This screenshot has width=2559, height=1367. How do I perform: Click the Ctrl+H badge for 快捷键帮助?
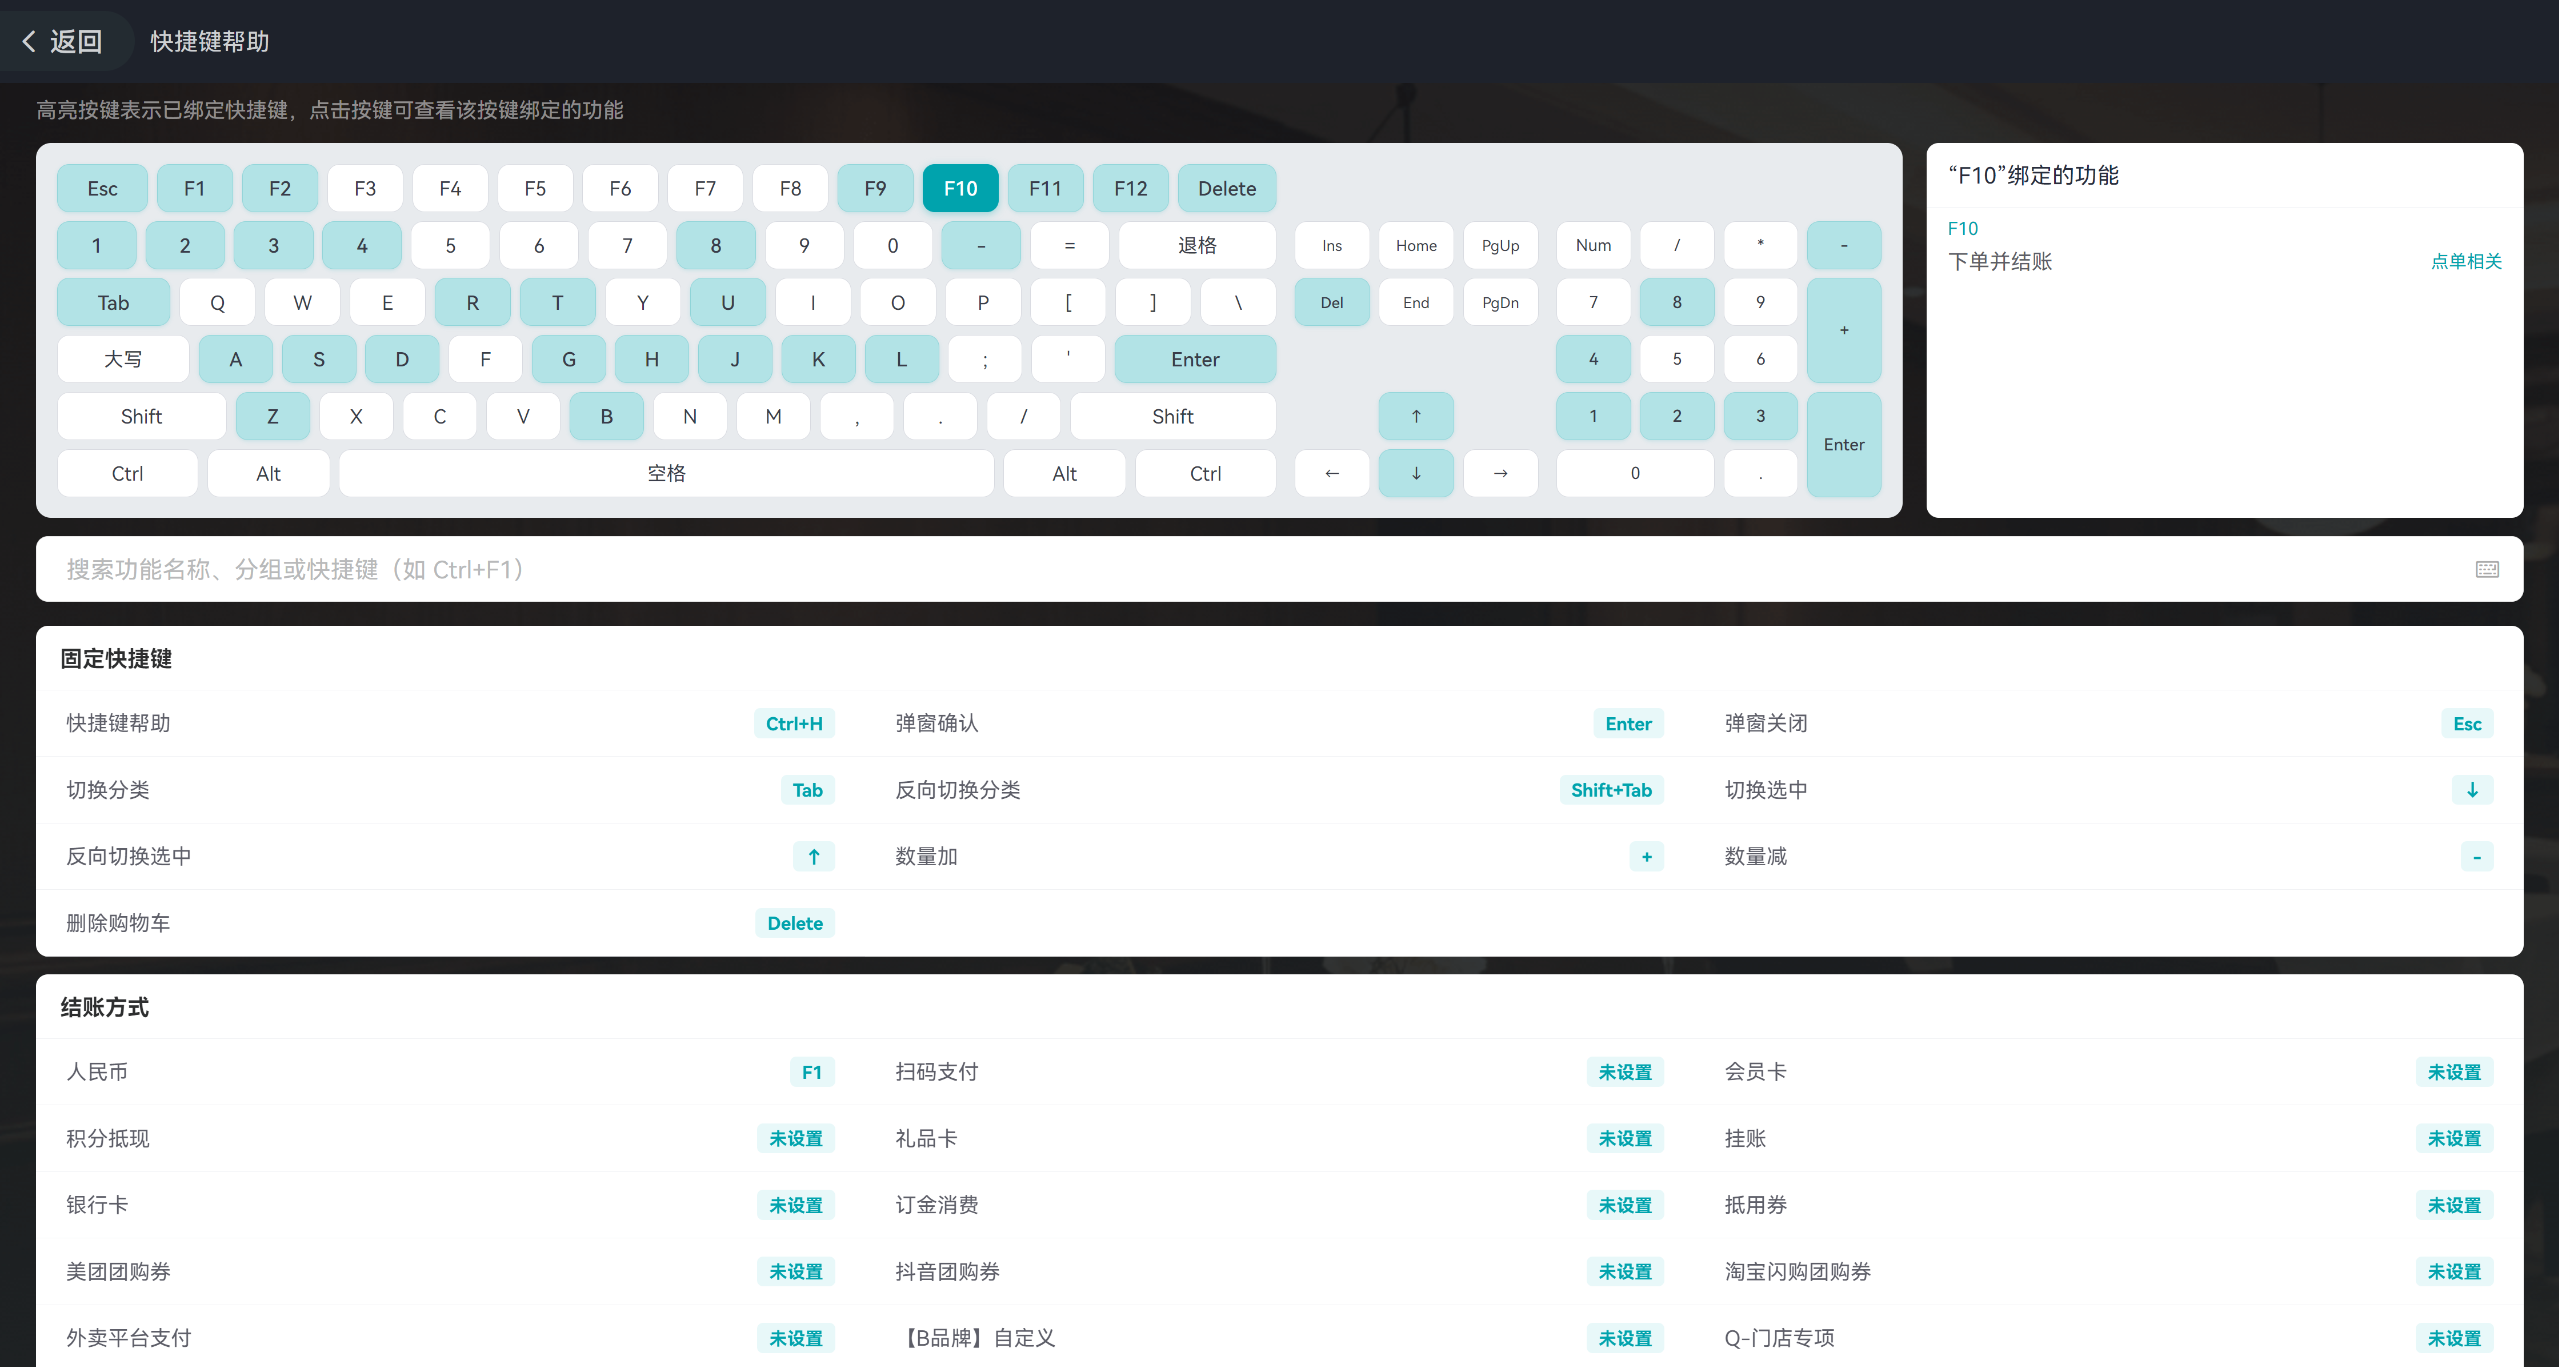pos(794,723)
